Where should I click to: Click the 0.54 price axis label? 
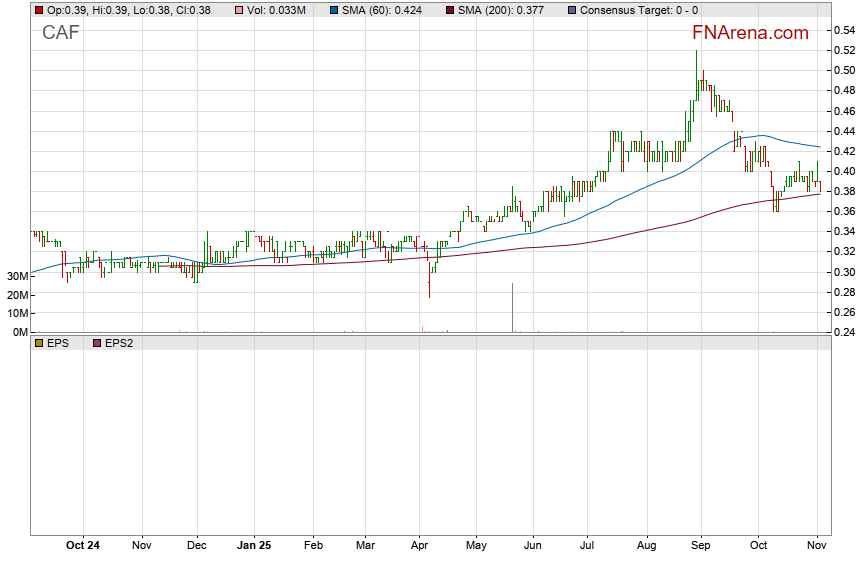point(843,30)
